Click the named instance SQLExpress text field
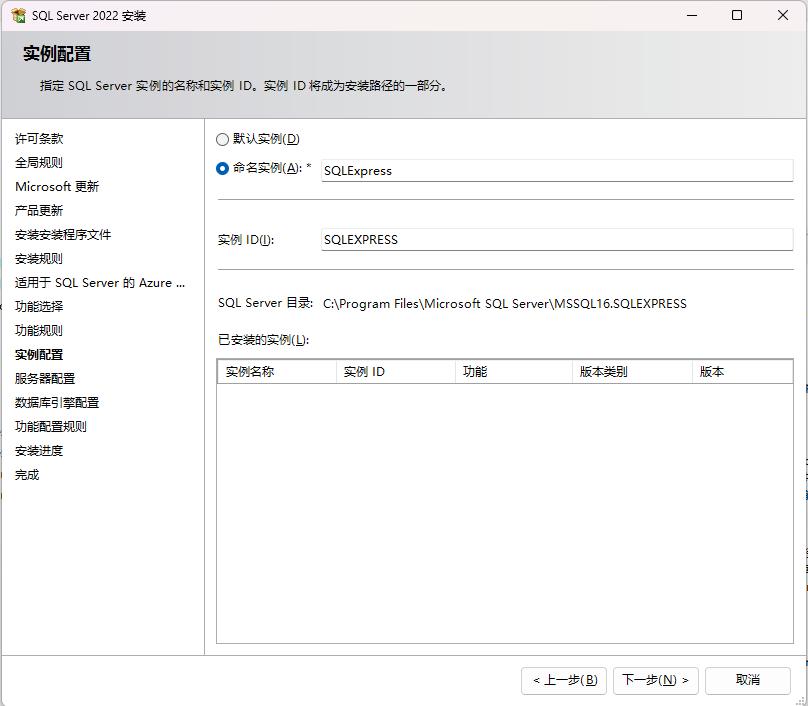Image resolution: width=808 pixels, height=706 pixels. (x=556, y=171)
